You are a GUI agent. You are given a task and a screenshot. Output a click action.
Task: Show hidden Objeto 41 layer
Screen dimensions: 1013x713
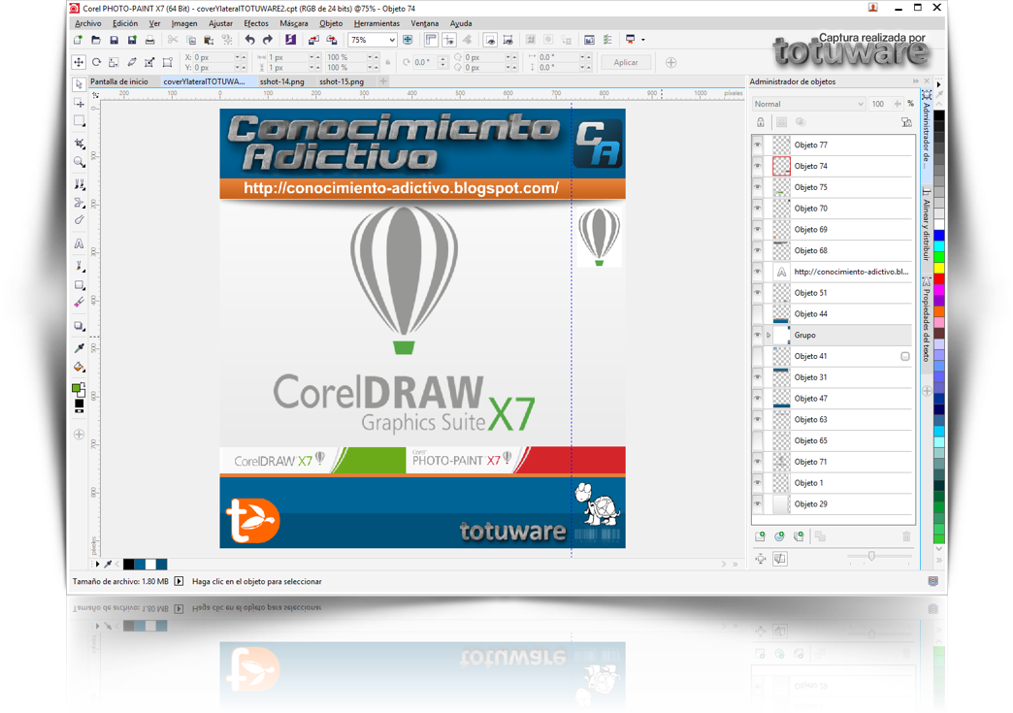(x=757, y=356)
